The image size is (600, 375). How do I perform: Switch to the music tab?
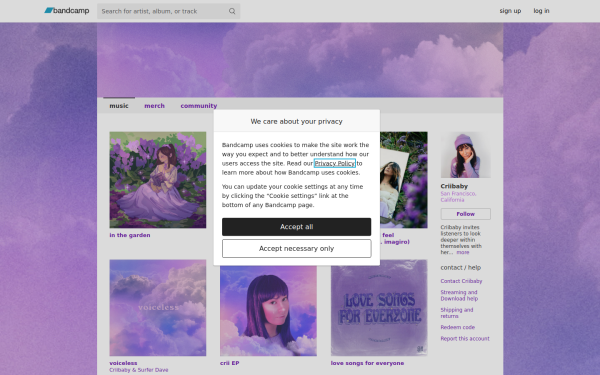point(119,106)
